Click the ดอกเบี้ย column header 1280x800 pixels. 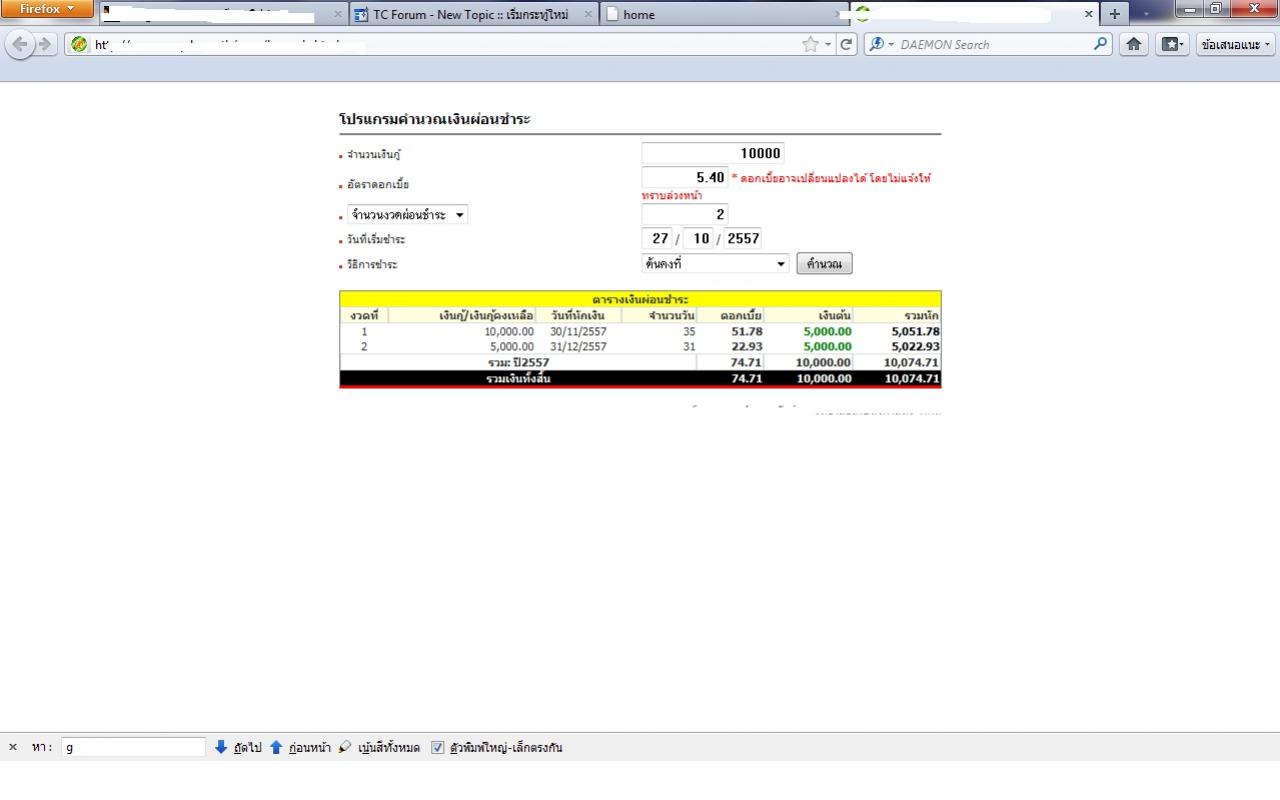click(741, 315)
